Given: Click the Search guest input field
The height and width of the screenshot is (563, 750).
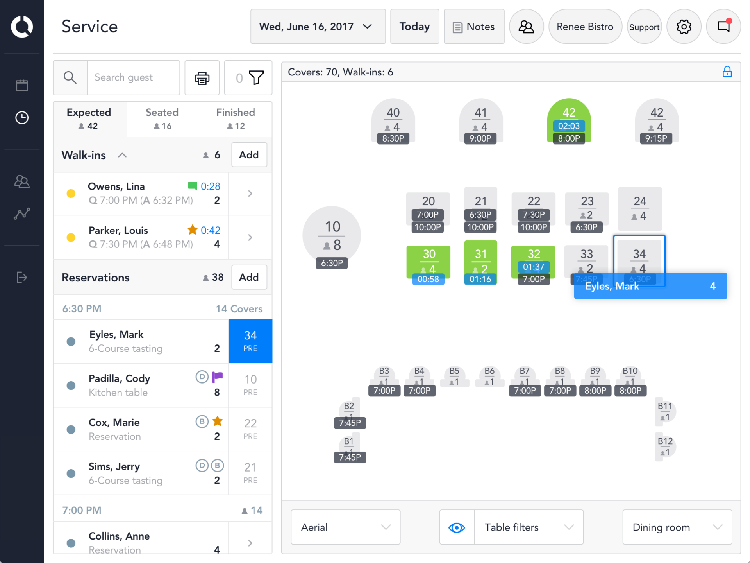Looking at the screenshot, I should pyautogui.click(x=133, y=78).
